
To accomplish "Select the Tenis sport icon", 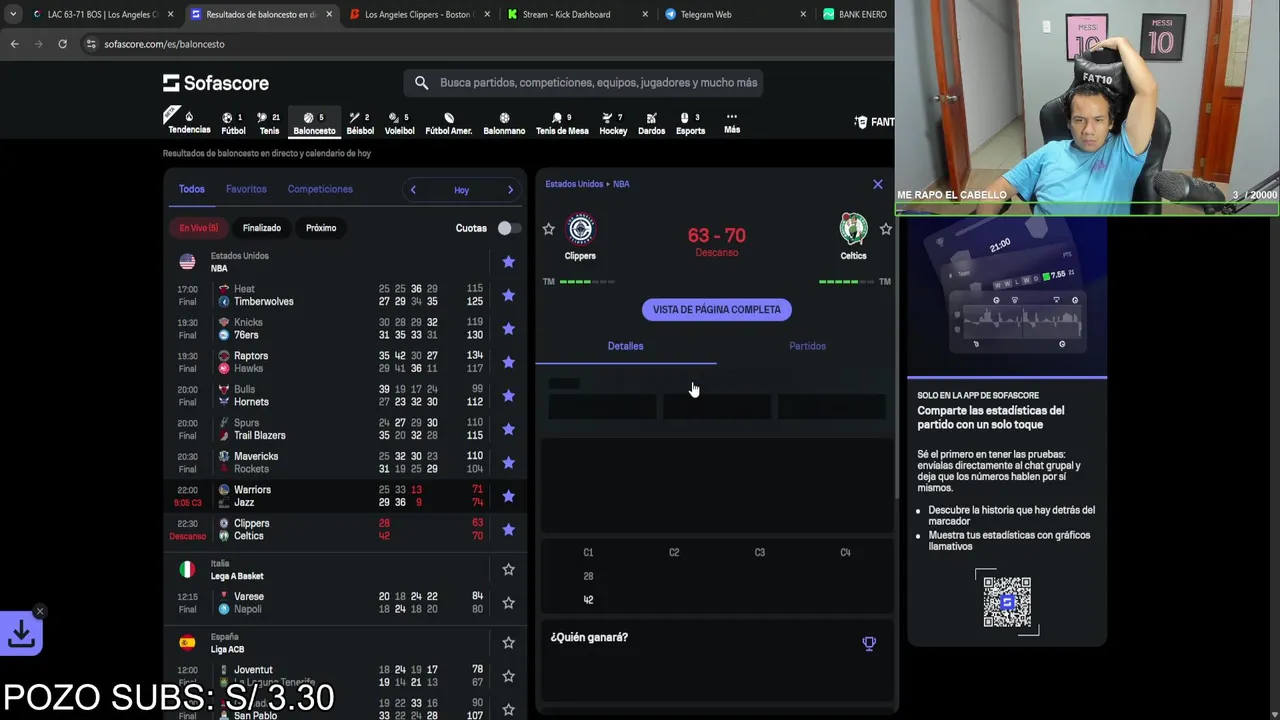I will [269, 123].
